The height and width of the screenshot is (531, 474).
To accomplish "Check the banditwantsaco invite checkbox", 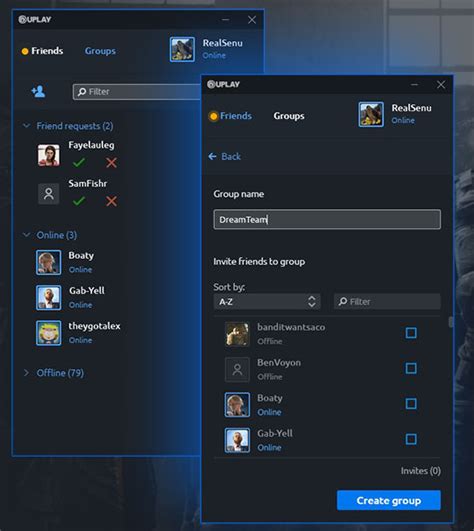I will click(411, 333).
